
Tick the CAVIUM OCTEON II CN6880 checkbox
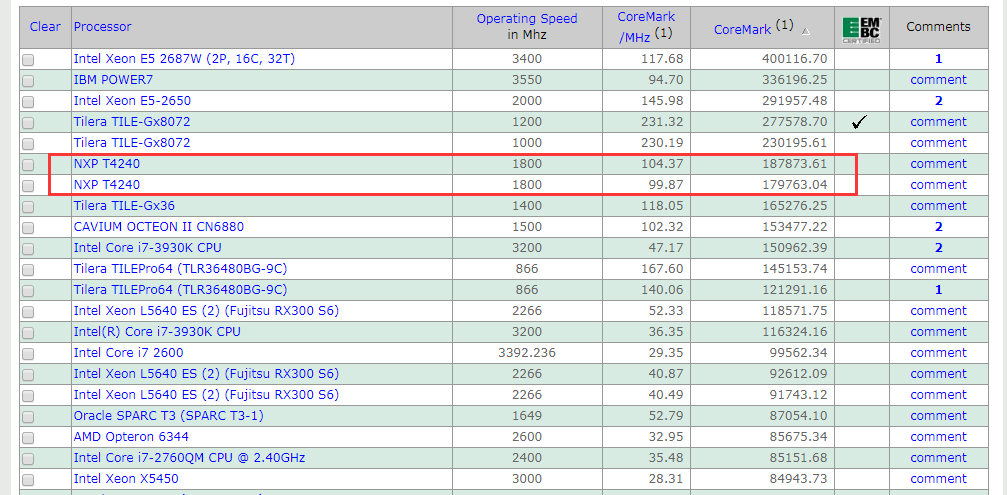click(28, 228)
